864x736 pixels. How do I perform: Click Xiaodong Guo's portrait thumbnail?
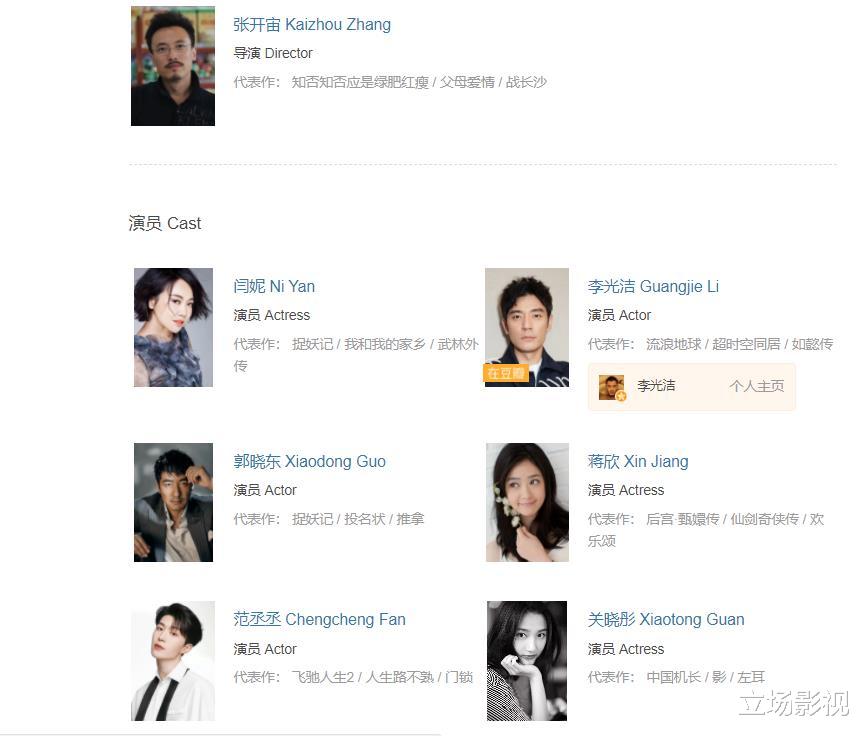click(173, 502)
